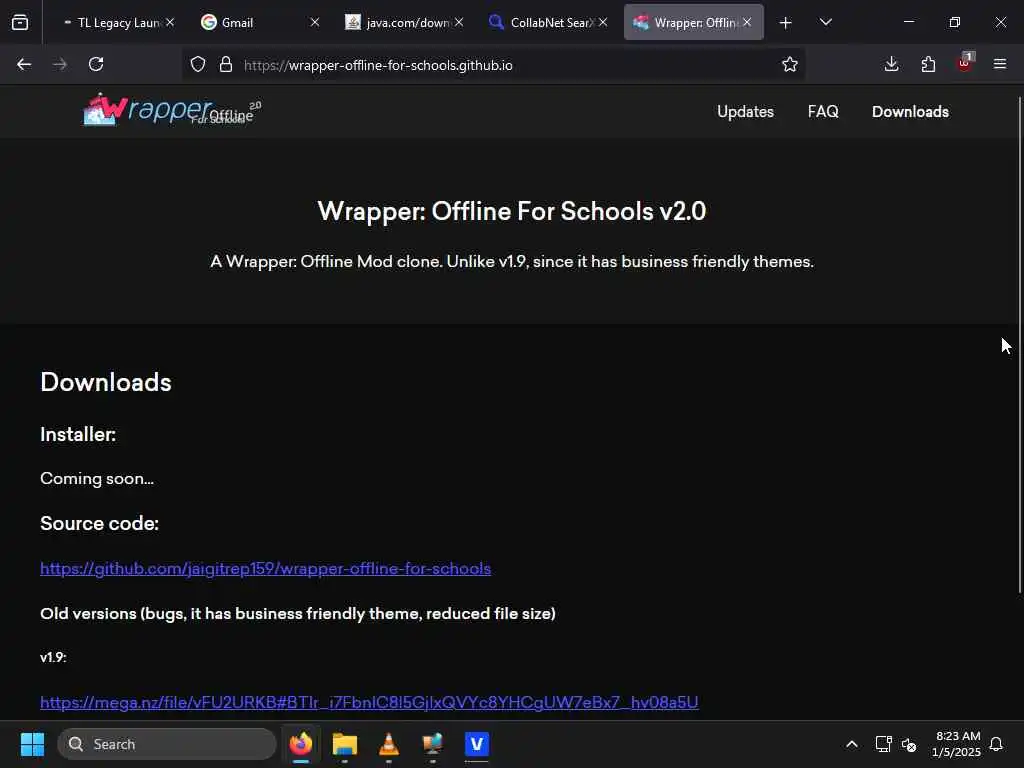View site security padlock info
This screenshot has height=768, width=1024.
[226, 64]
